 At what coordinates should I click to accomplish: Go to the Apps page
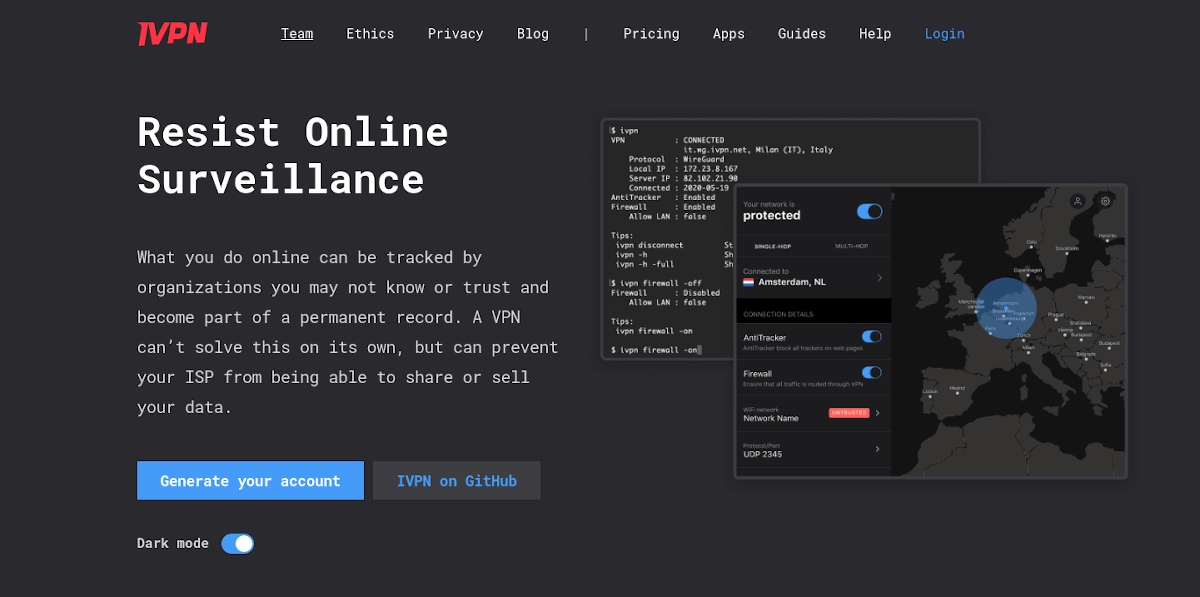729,34
